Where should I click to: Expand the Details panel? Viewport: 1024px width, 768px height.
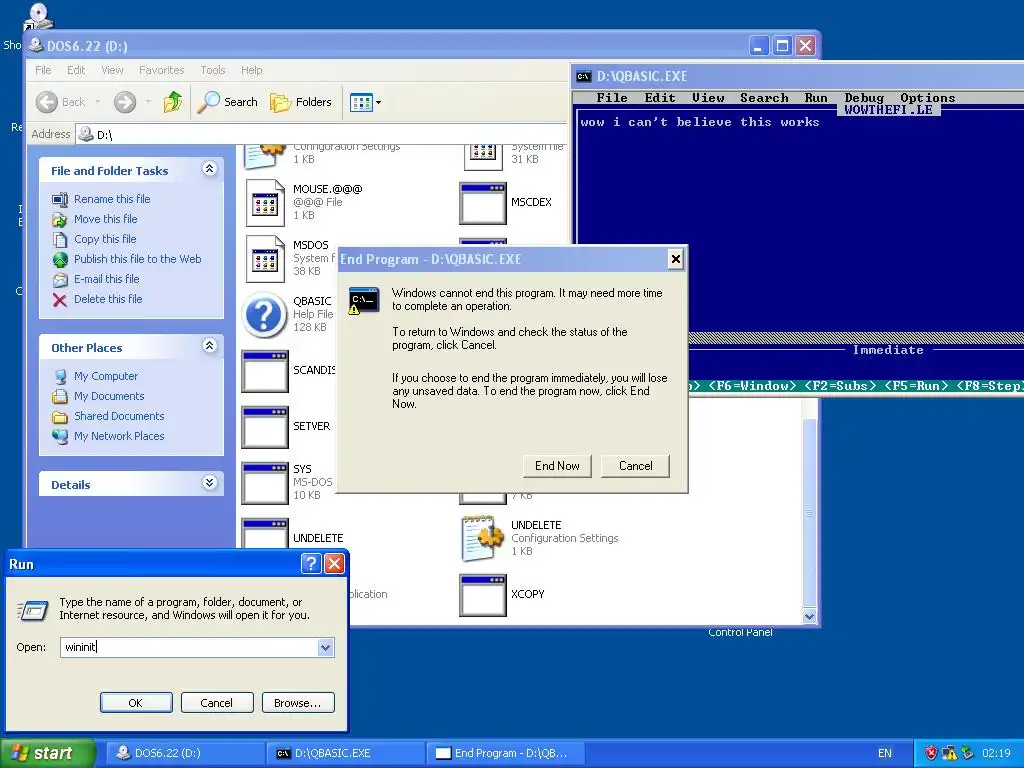(x=210, y=483)
